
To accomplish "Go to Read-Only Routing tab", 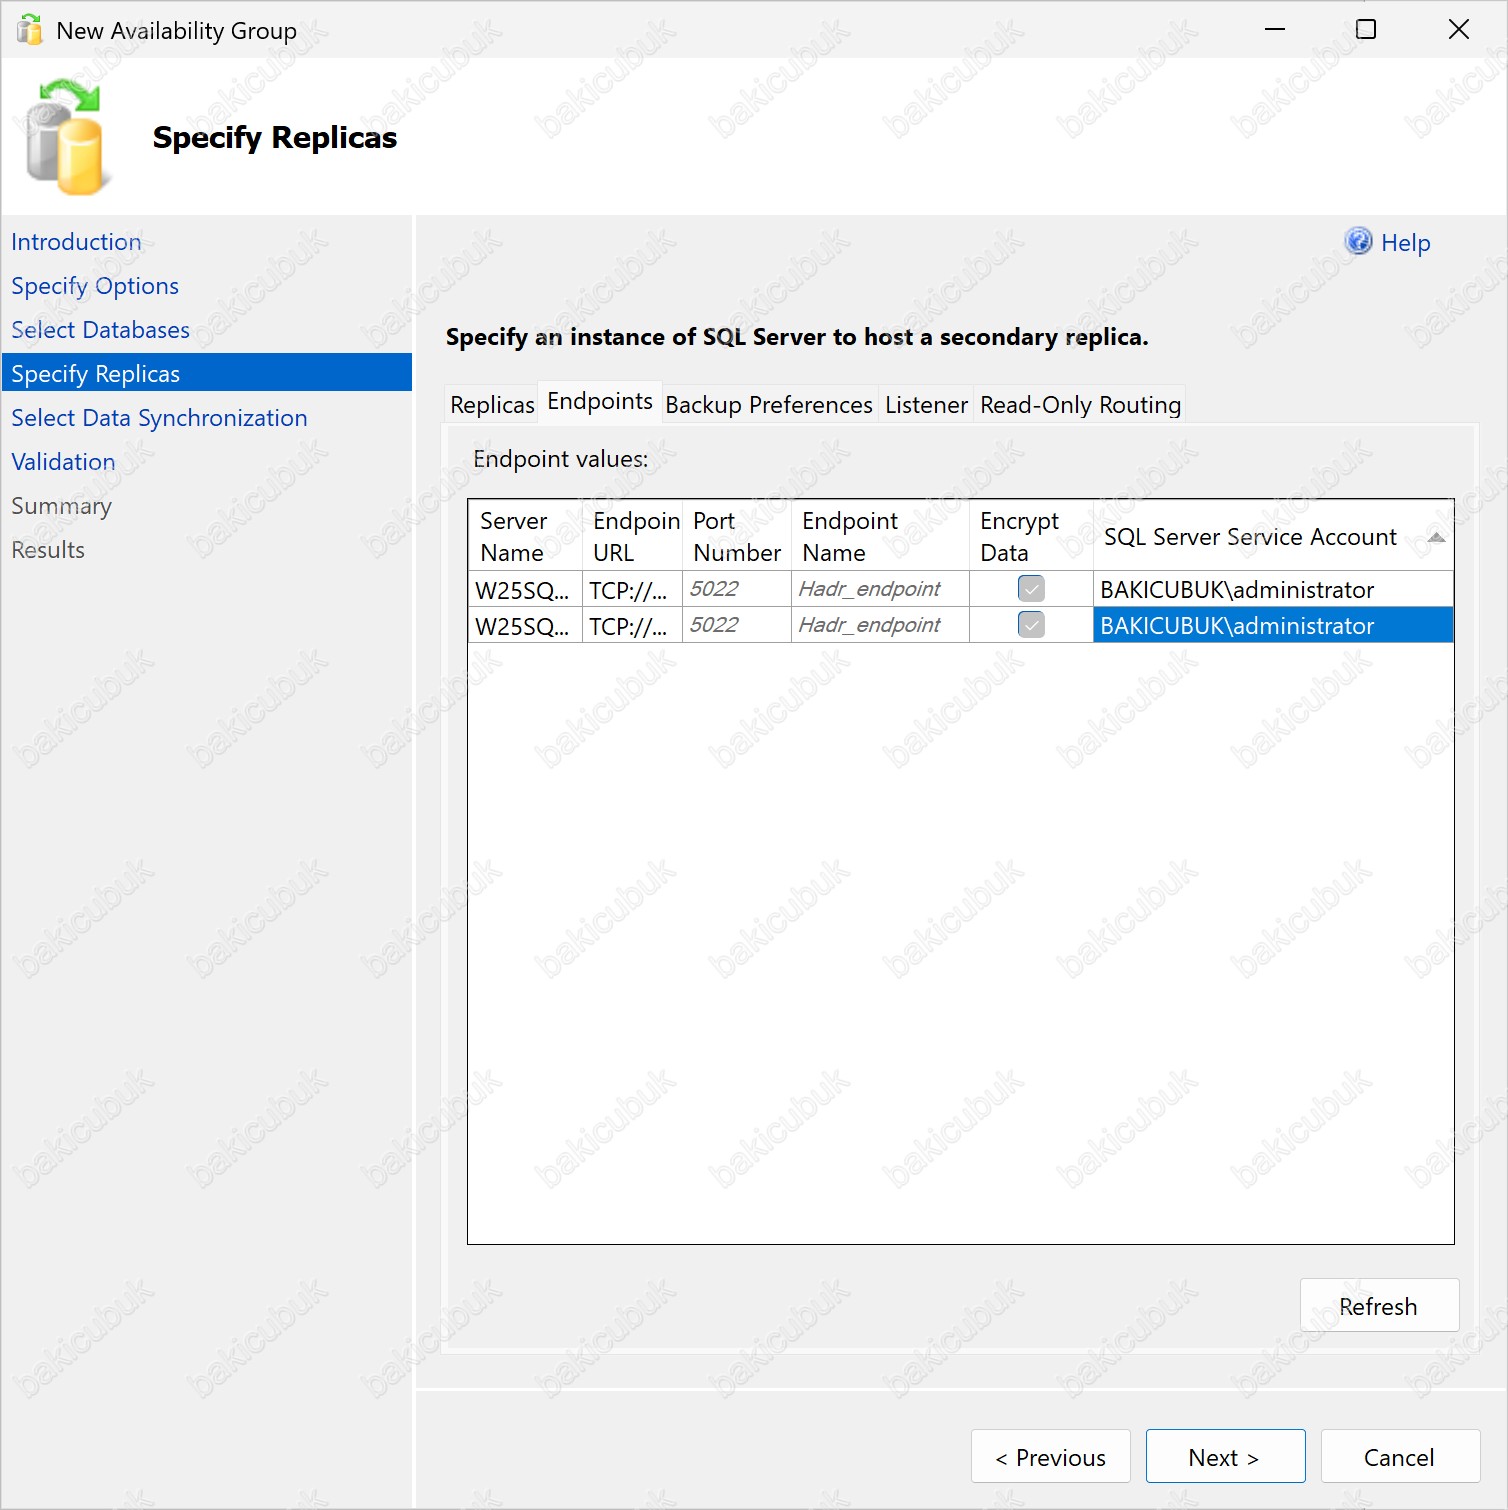I will pyautogui.click(x=1080, y=405).
